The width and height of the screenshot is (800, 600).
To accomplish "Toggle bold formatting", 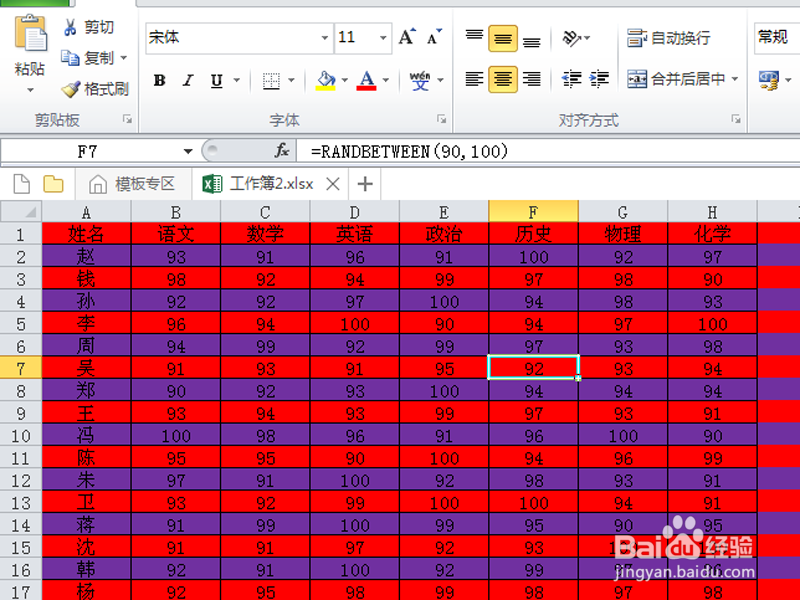I will point(160,80).
